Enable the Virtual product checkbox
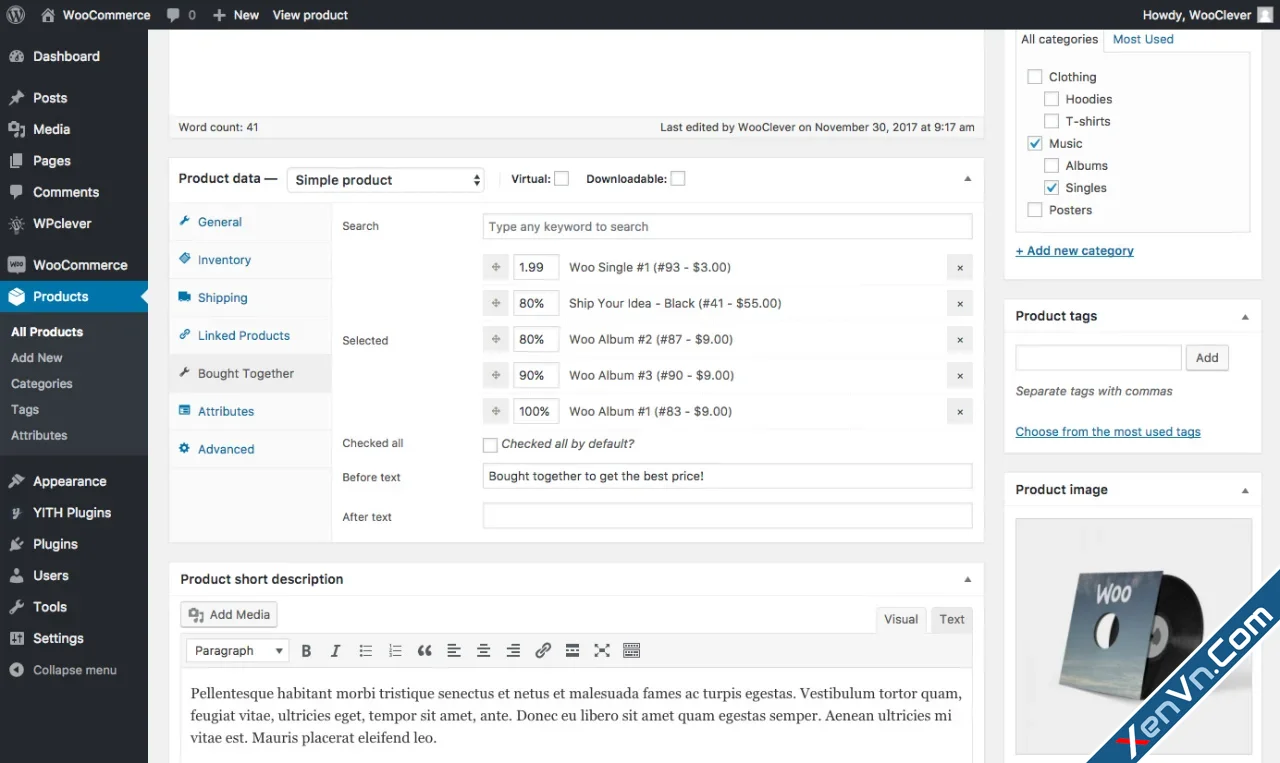The image size is (1280, 763). click(562, 179)
